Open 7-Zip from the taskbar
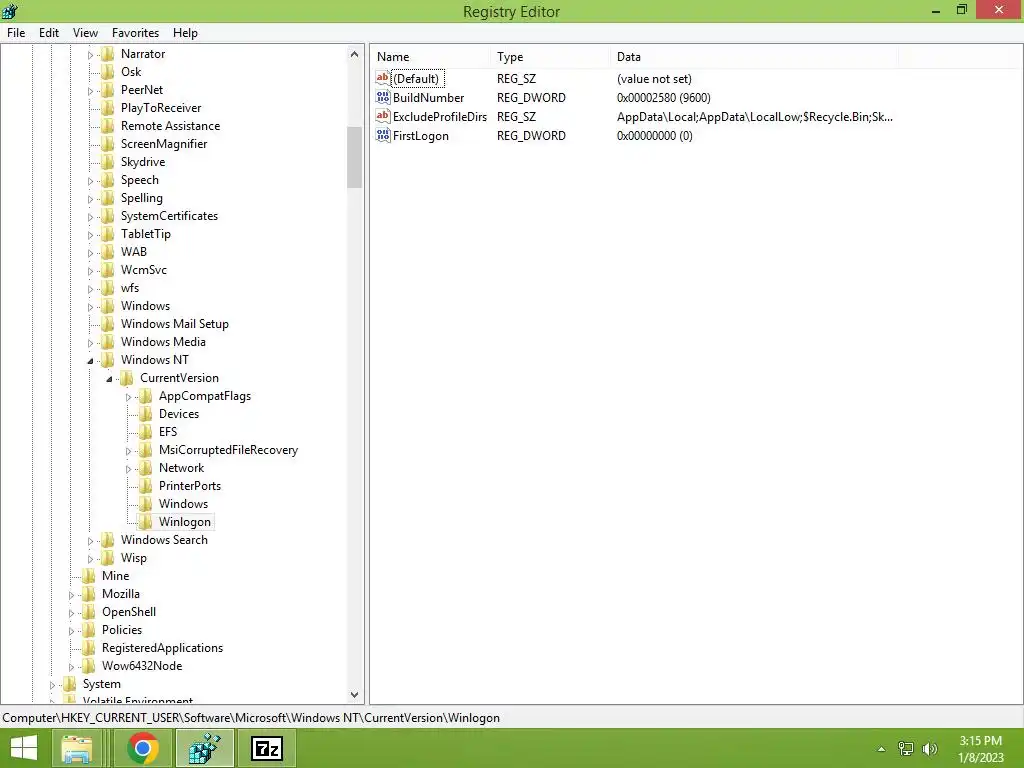 [267, 748]
